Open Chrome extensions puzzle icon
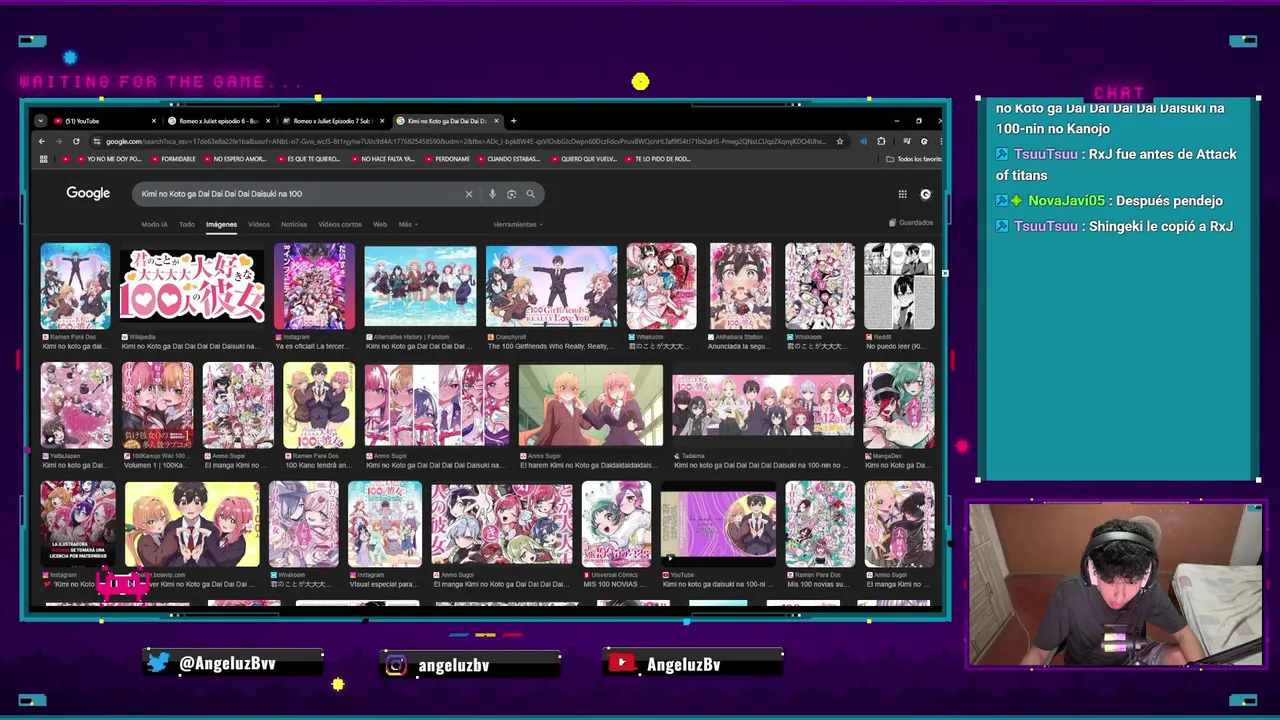1280x720 pixels. click(881, 141)
